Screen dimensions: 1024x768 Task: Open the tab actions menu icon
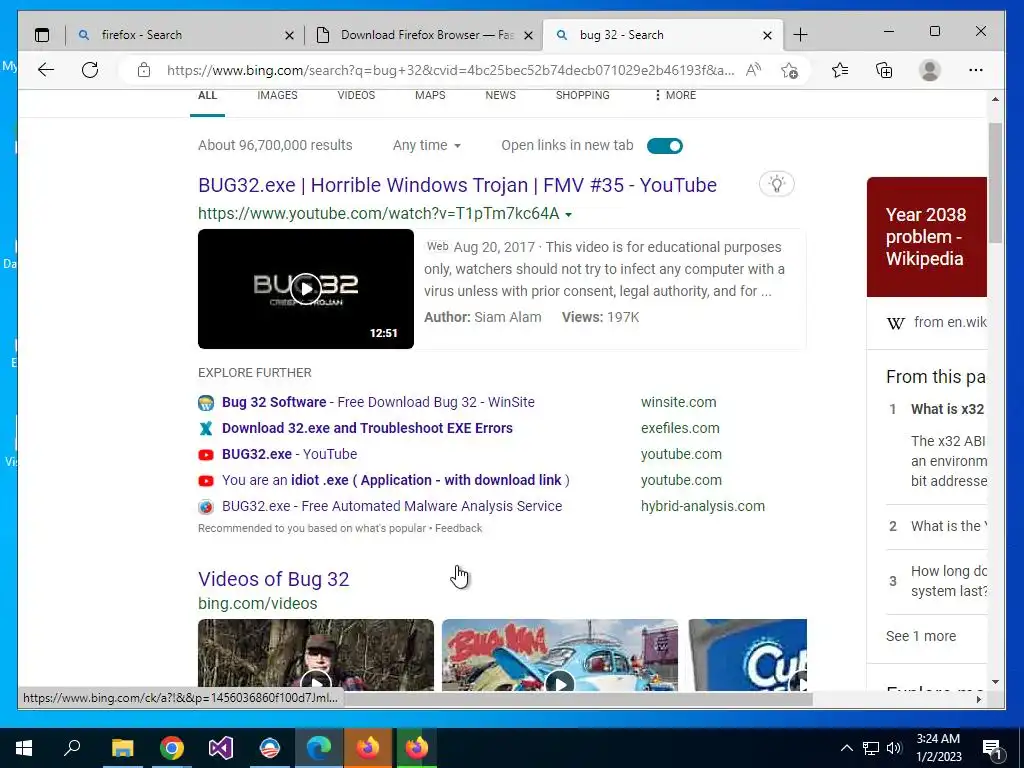[x=42, y=35]
